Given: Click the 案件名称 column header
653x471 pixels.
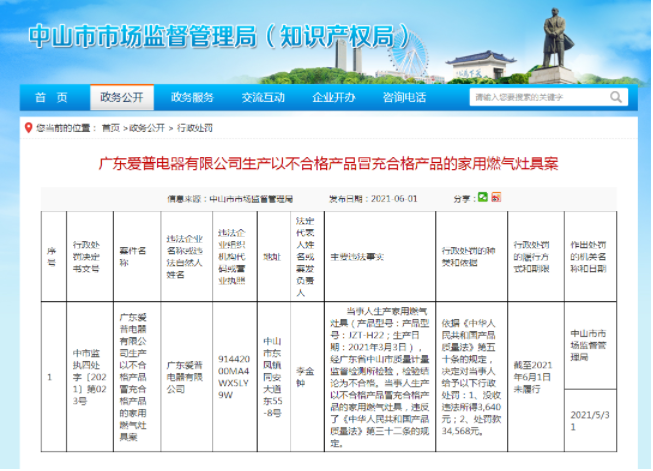Looking at the screenshot, I should click(x=137, y=257).
